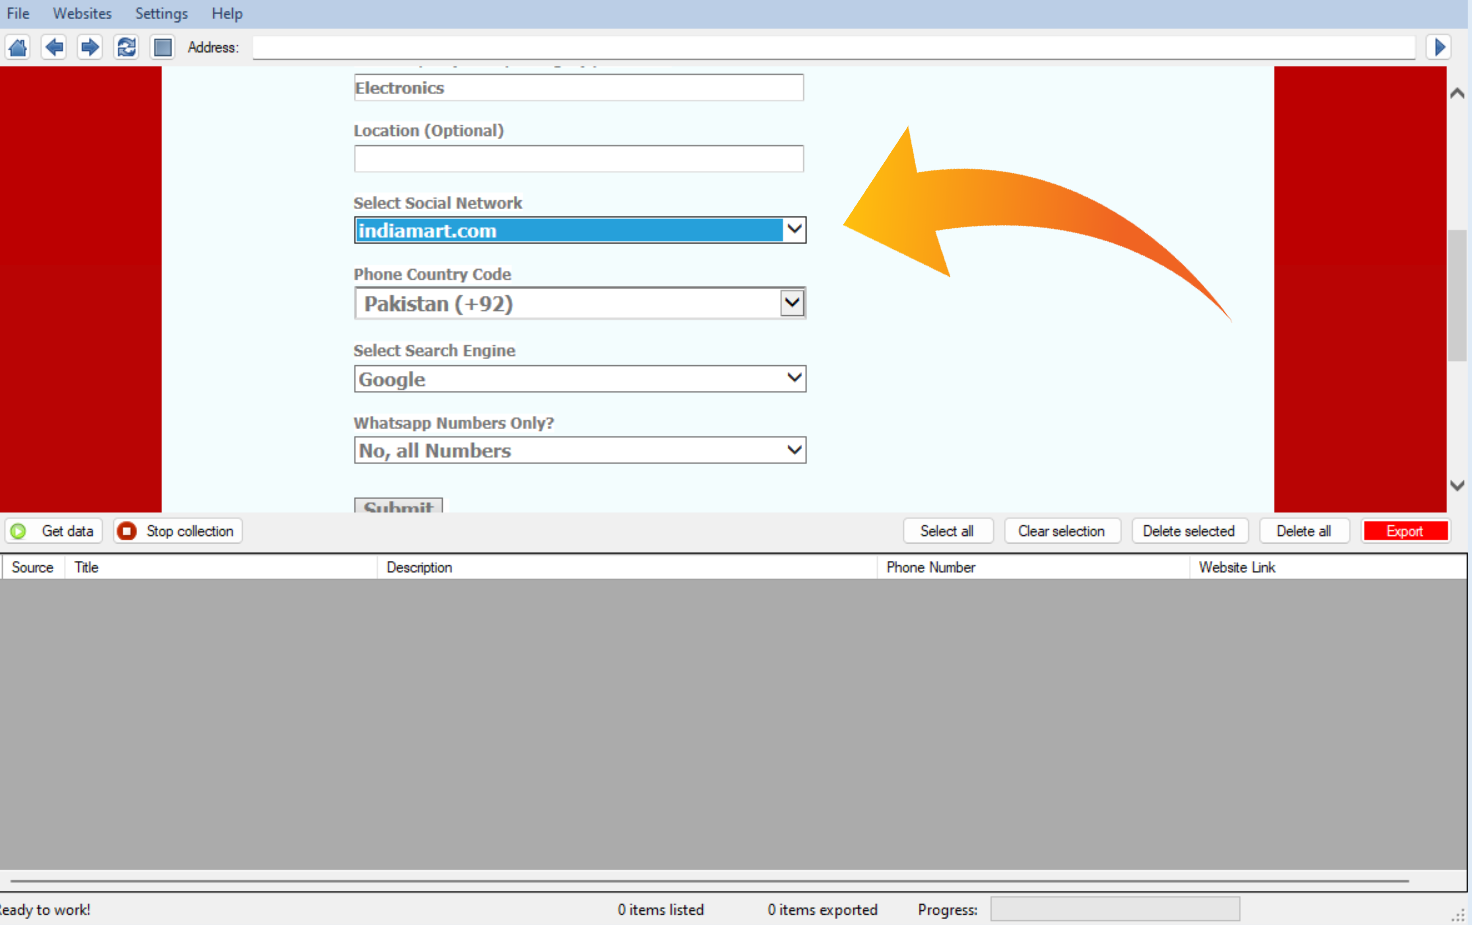Go back with the left arrow icon

click(54, 47)
